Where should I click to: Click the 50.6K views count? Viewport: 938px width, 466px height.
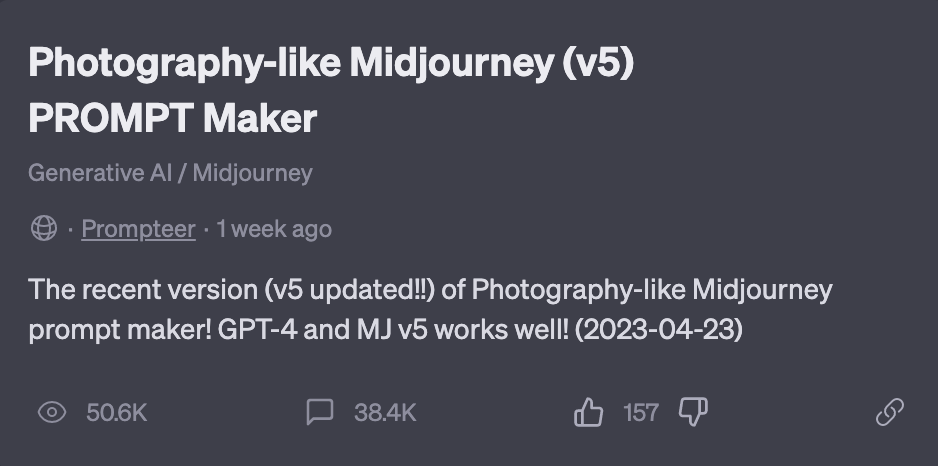click(116, 412)
